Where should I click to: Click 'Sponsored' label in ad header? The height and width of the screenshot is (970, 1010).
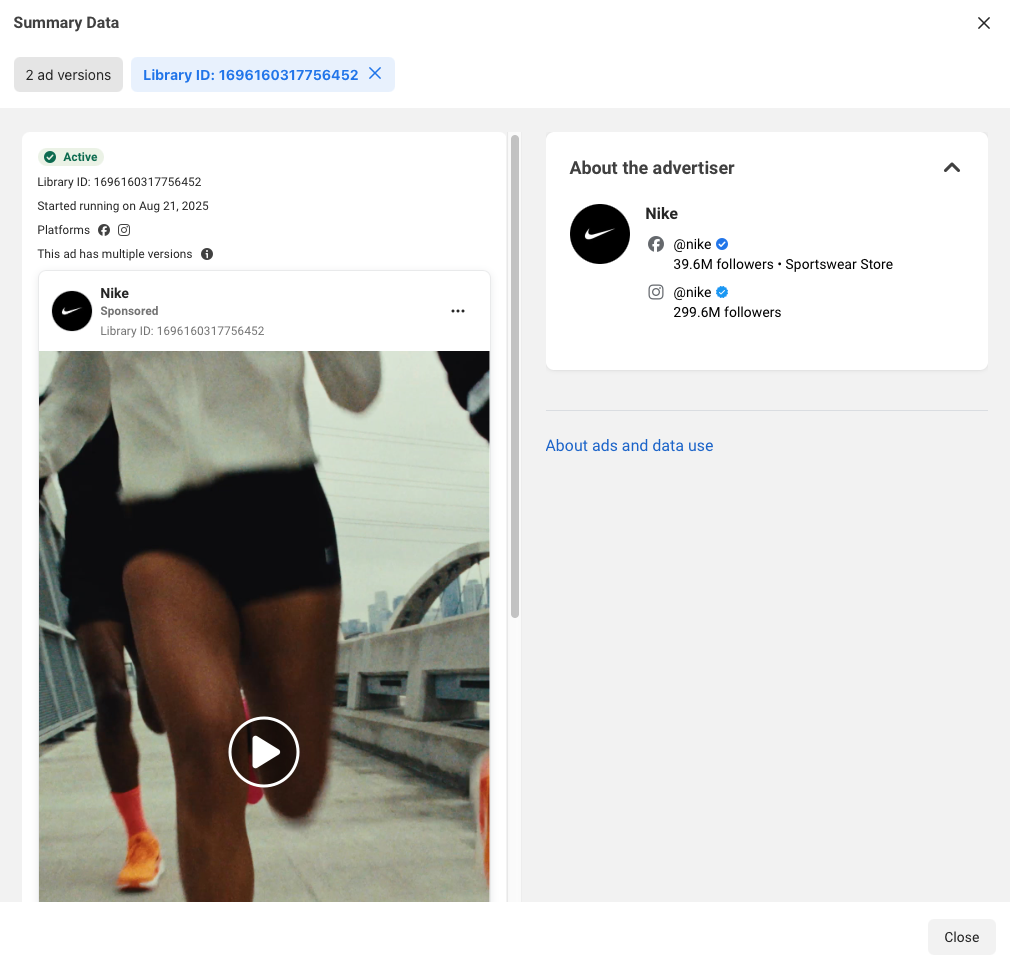(129, 311)
